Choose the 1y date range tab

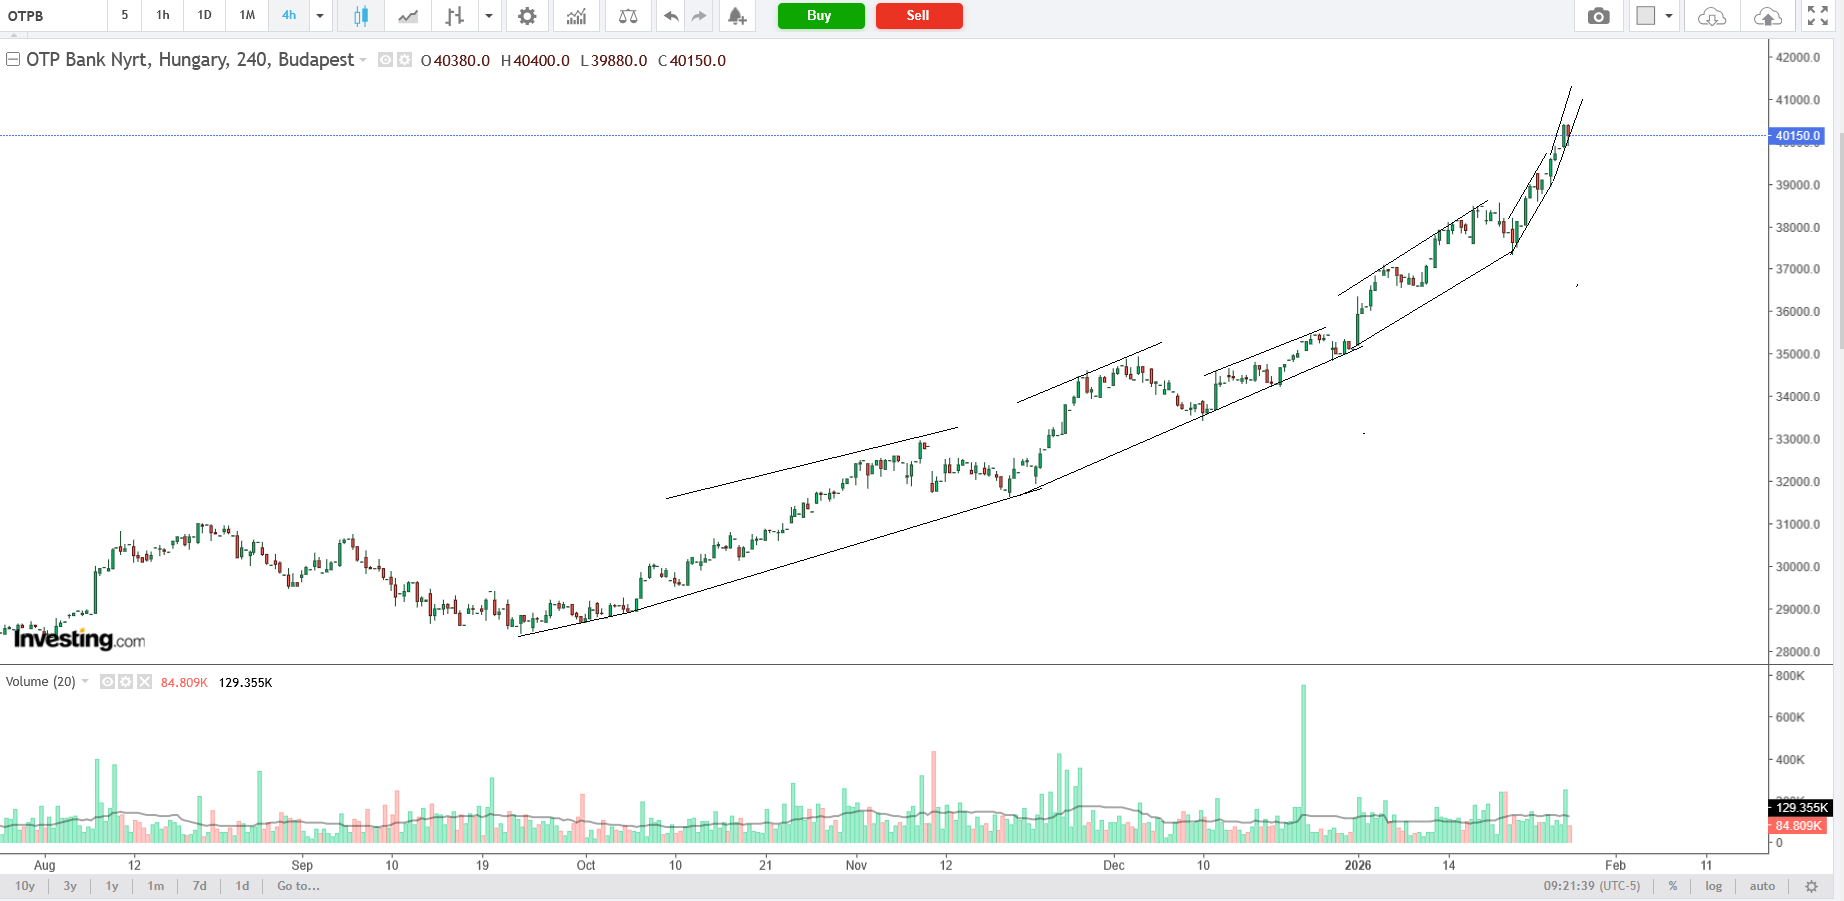(x=112, y=886)
